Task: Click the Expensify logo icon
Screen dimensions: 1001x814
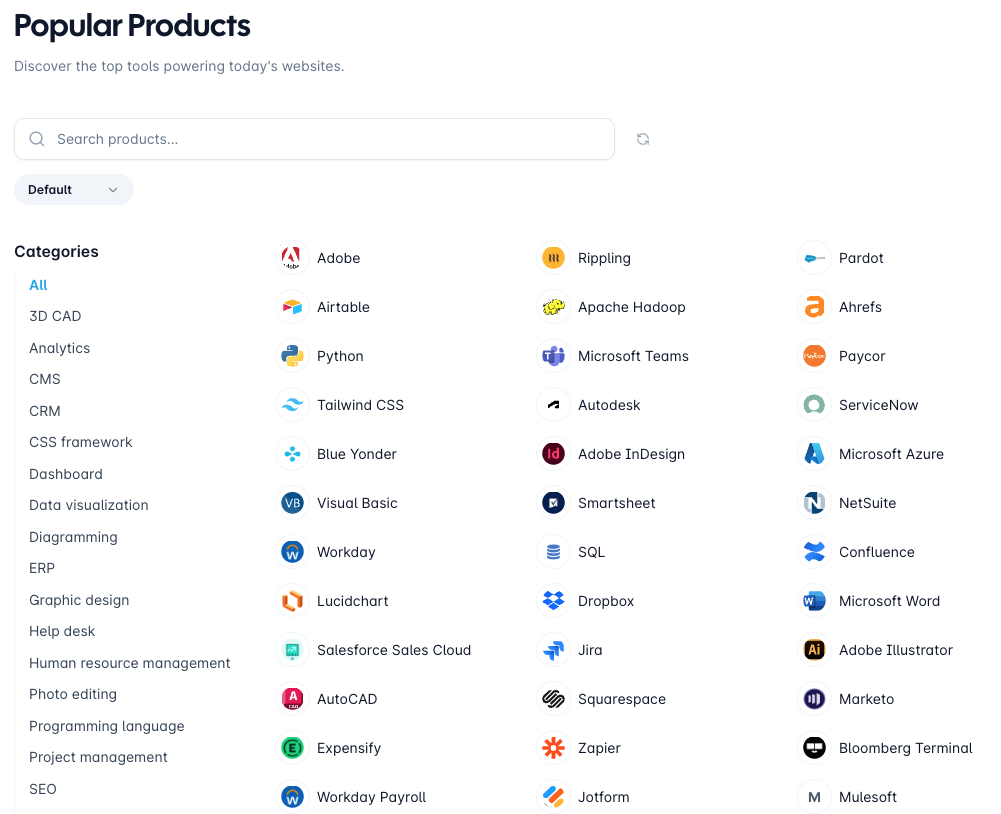Action: point(292,748)
